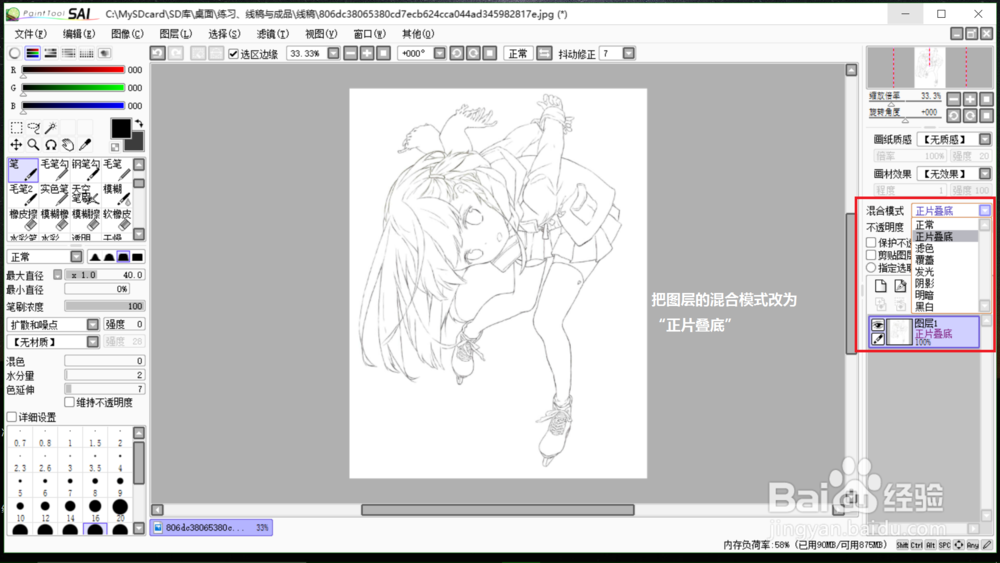Create new layer icon in layer panel

pos(880,286)
